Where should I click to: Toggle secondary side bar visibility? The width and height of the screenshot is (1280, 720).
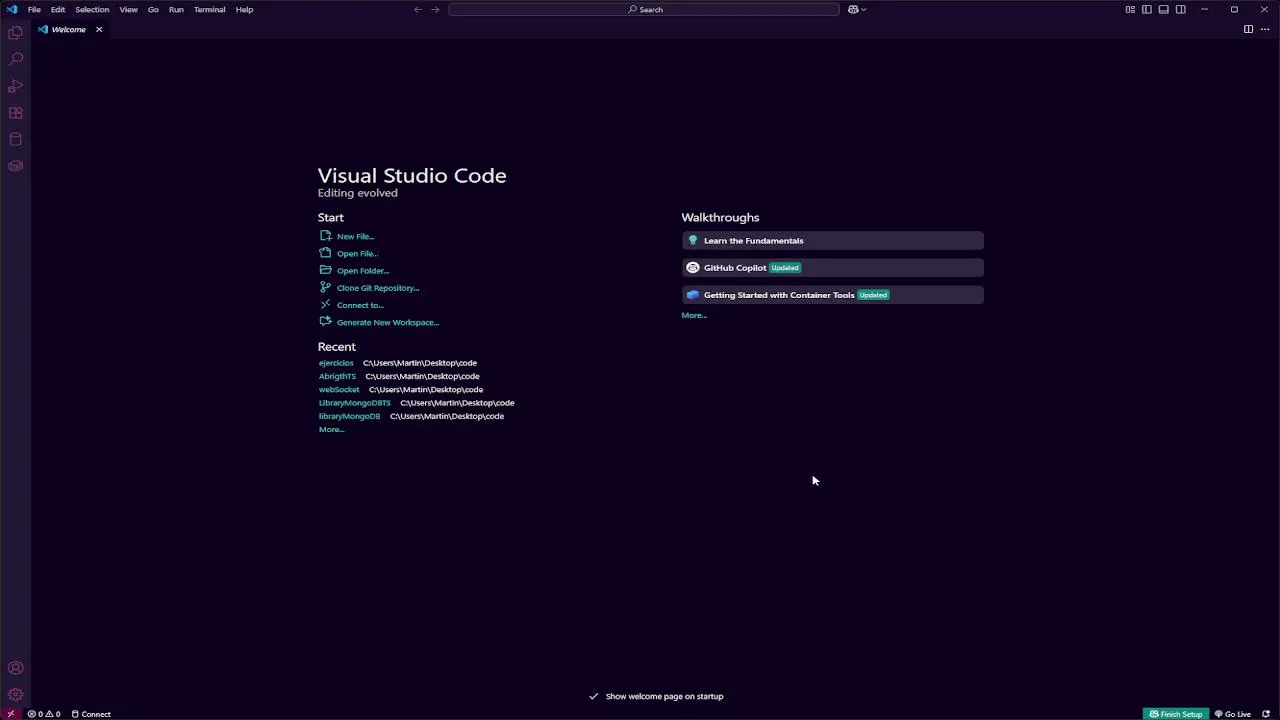point(1181,9)
